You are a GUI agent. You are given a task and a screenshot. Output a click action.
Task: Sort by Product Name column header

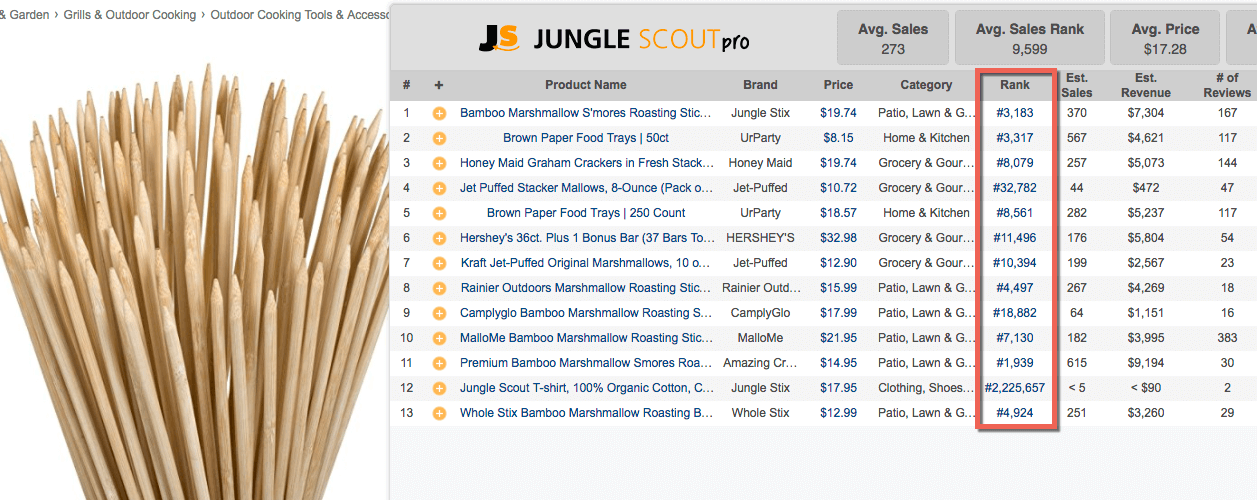[x=586, y=85]
